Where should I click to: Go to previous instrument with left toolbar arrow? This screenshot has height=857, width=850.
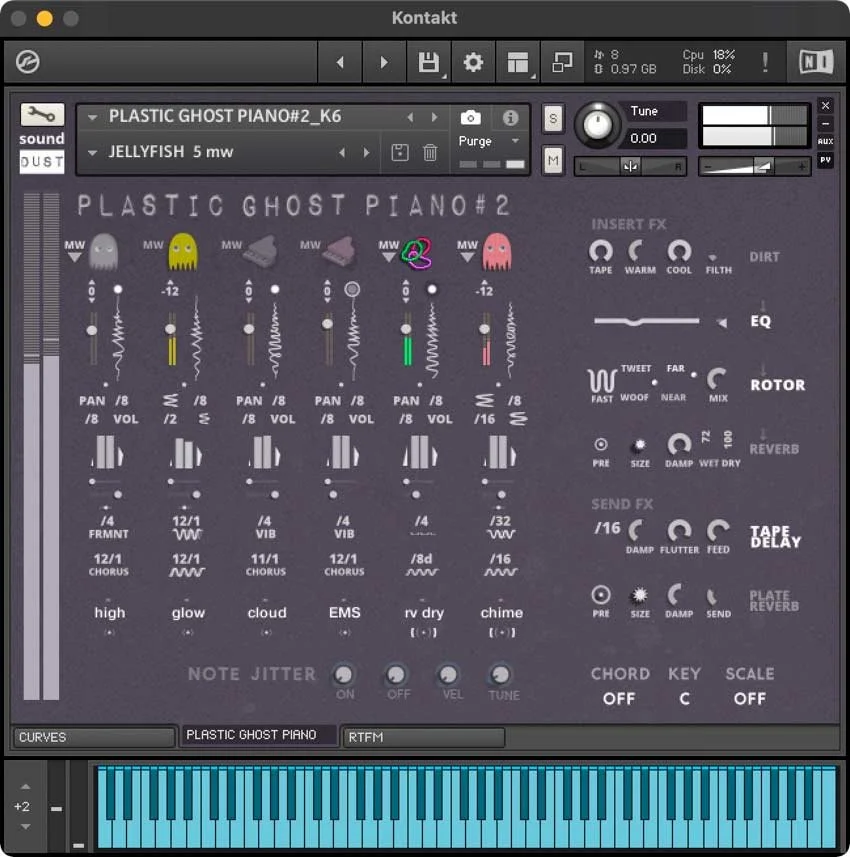click(x=340, y=62)
